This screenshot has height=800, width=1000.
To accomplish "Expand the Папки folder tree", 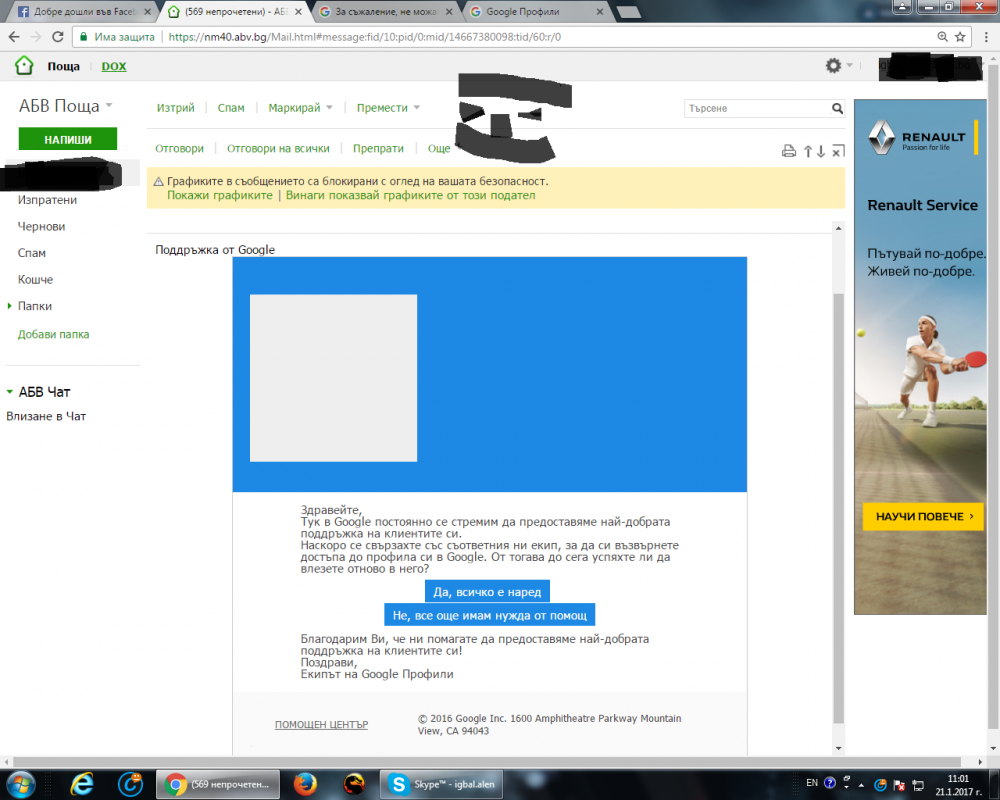I will (x=10, y=306).
